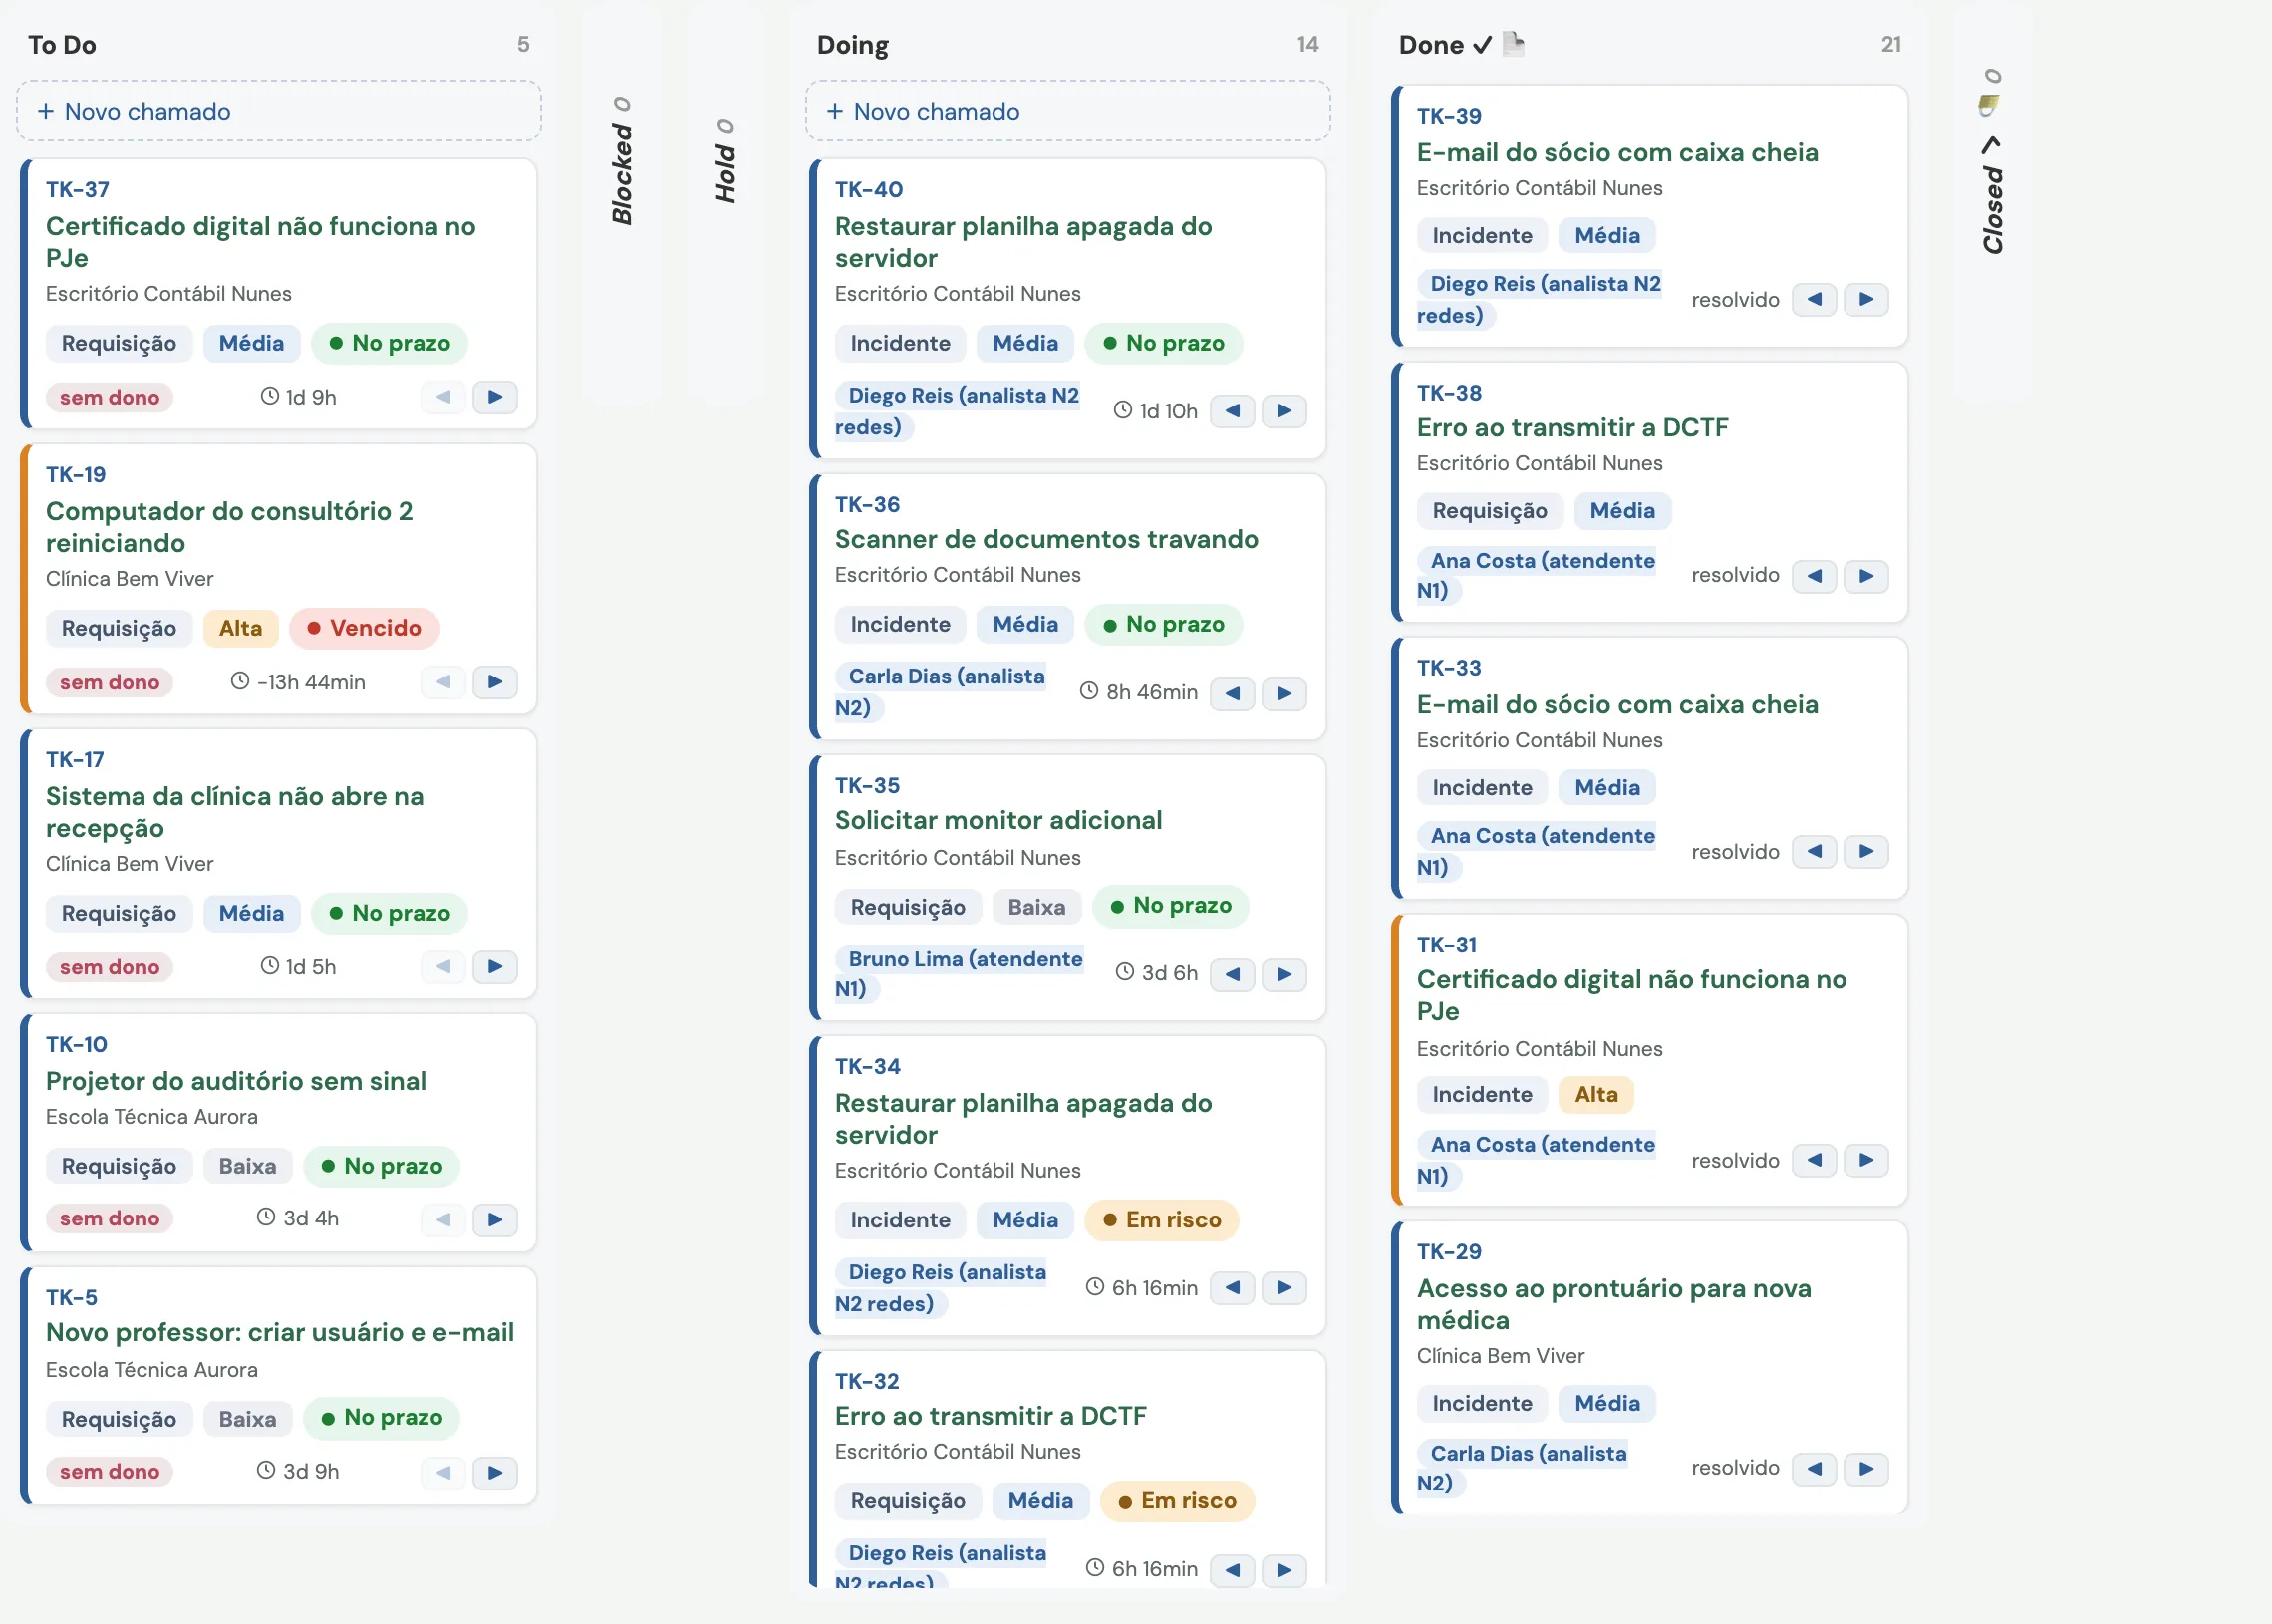Viewport: 2272px width, 1624px height.
Task: Move TK-39 back from Done with left arrow
Action: coord(1814,299)
